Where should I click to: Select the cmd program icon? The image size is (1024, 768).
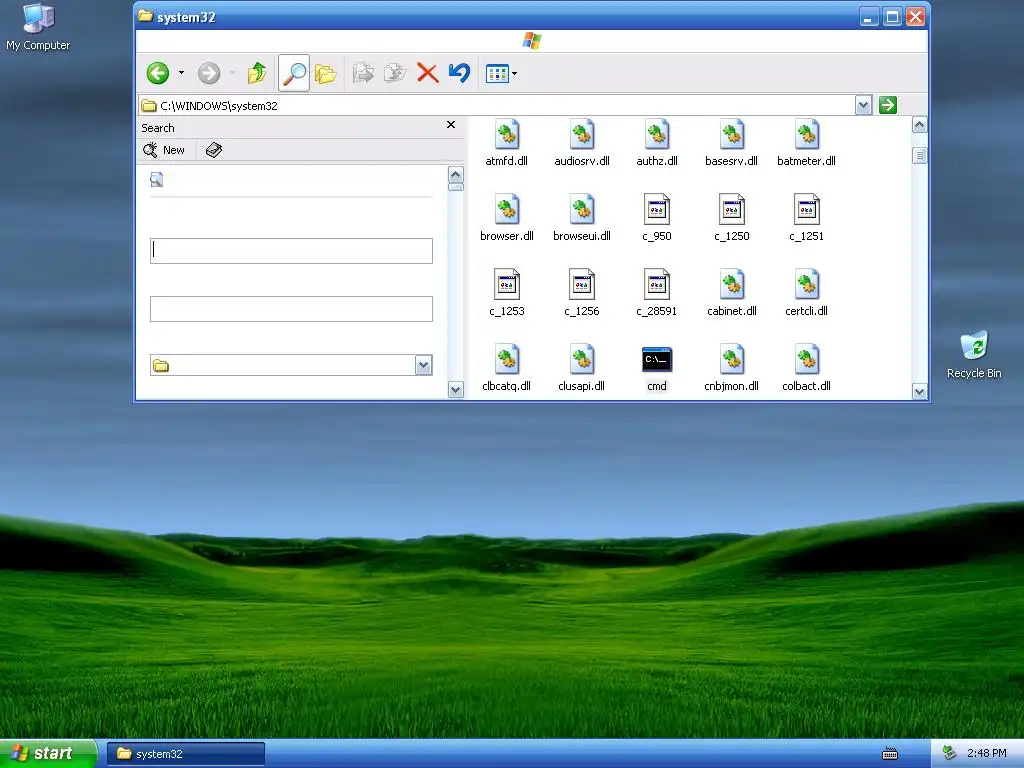pos(657,369)
